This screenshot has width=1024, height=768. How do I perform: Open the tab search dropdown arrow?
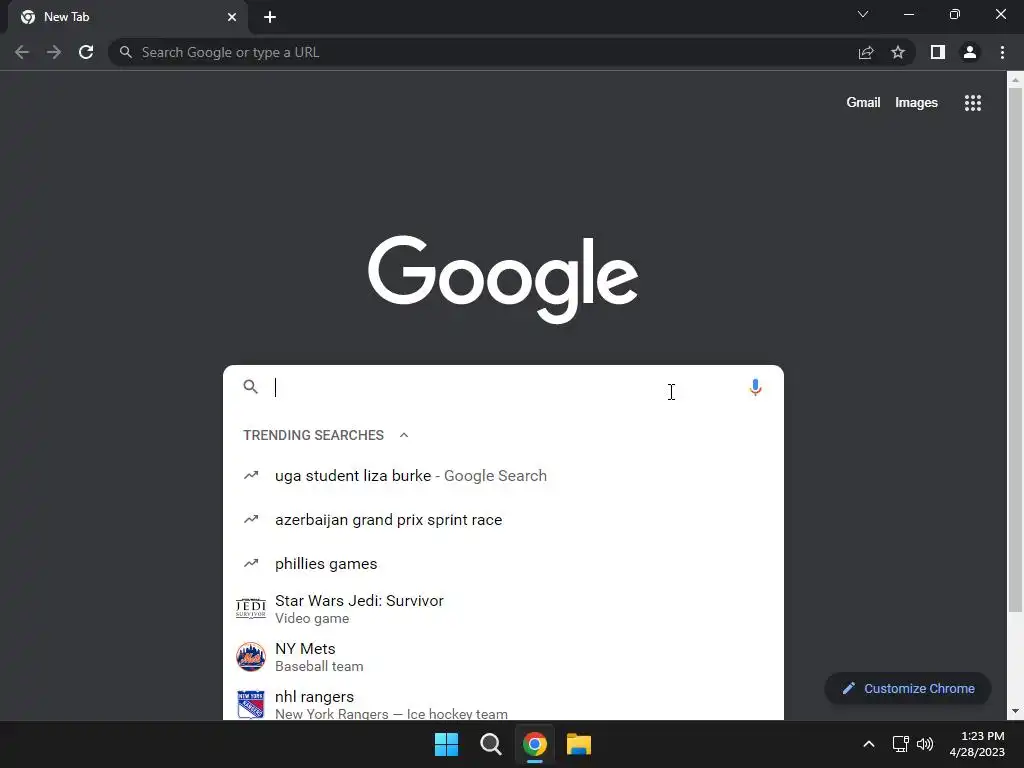tap(863, 14)
